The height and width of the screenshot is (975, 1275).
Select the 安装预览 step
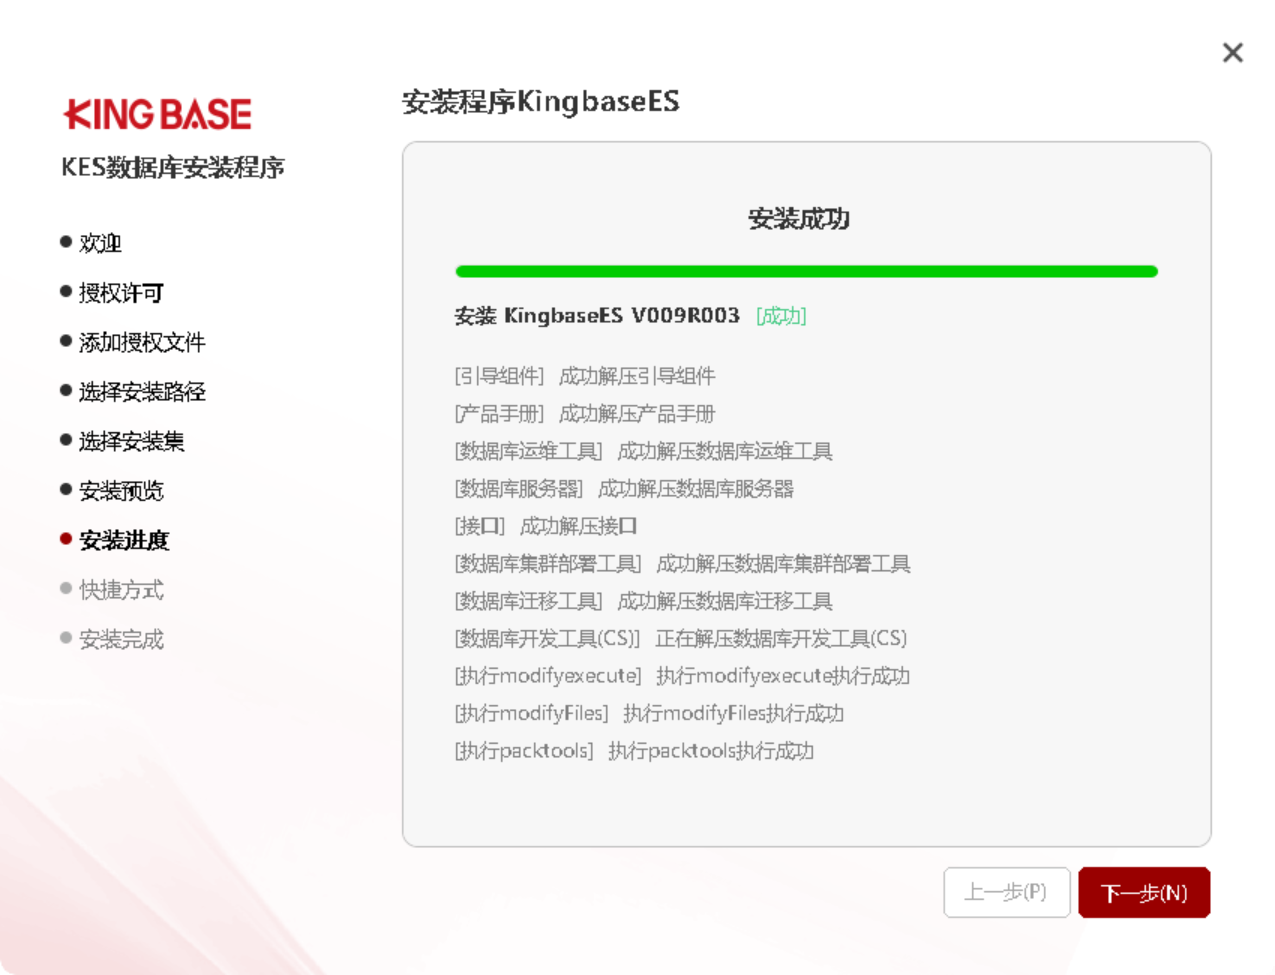point(121,491)
